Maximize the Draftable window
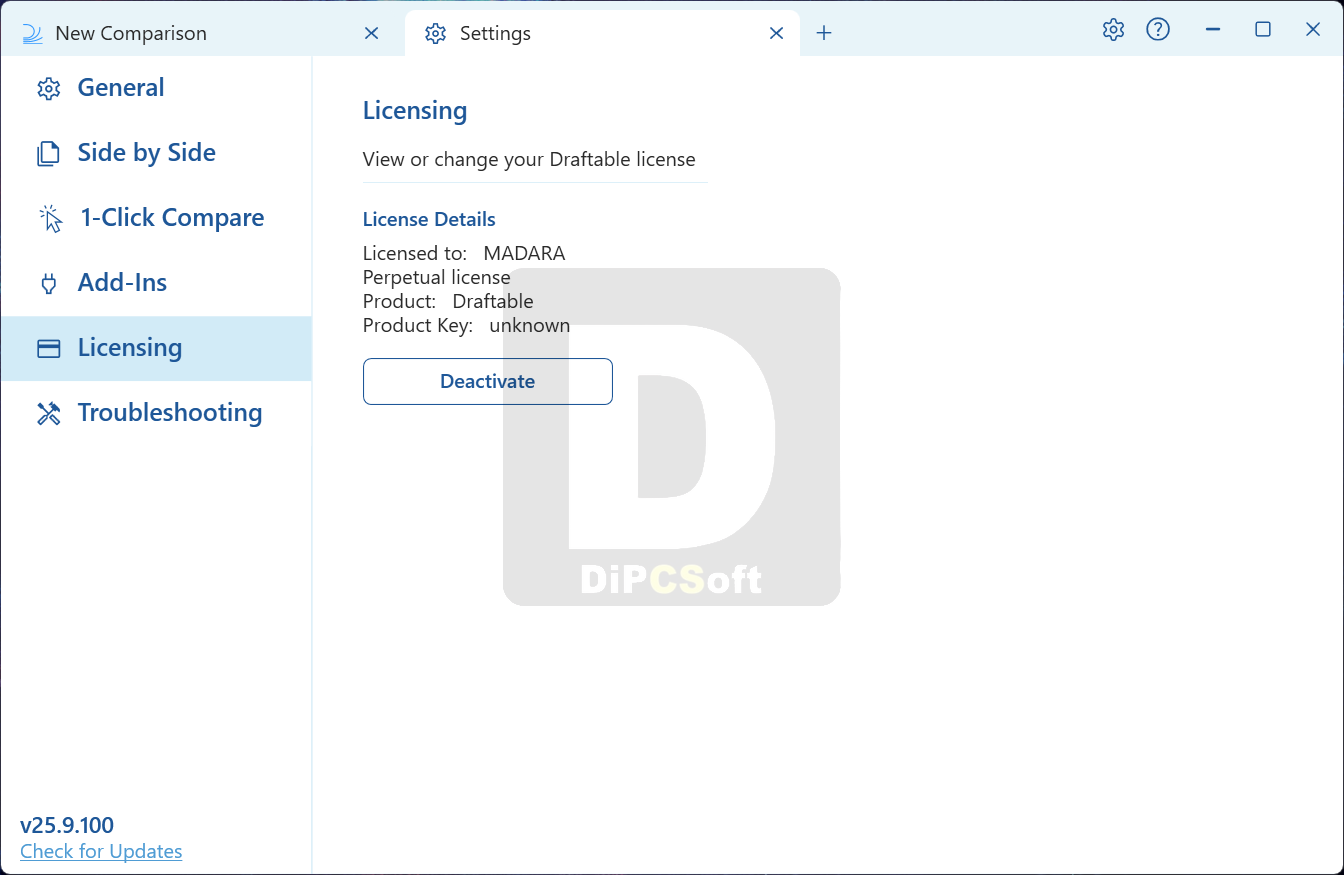 (1263, 30)
